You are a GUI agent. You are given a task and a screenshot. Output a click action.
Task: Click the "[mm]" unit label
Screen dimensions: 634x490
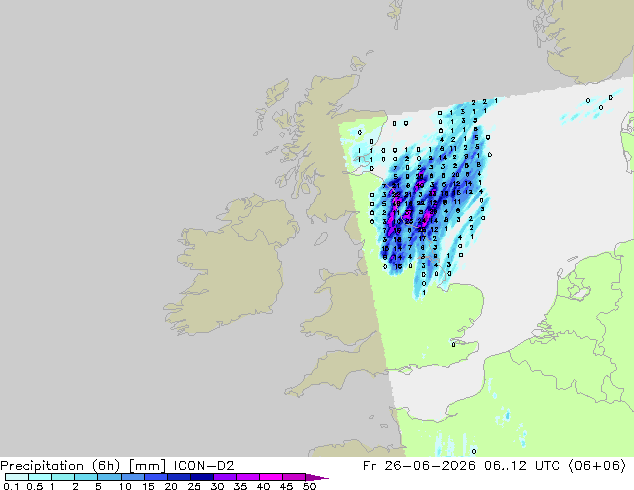pos(147,466)
